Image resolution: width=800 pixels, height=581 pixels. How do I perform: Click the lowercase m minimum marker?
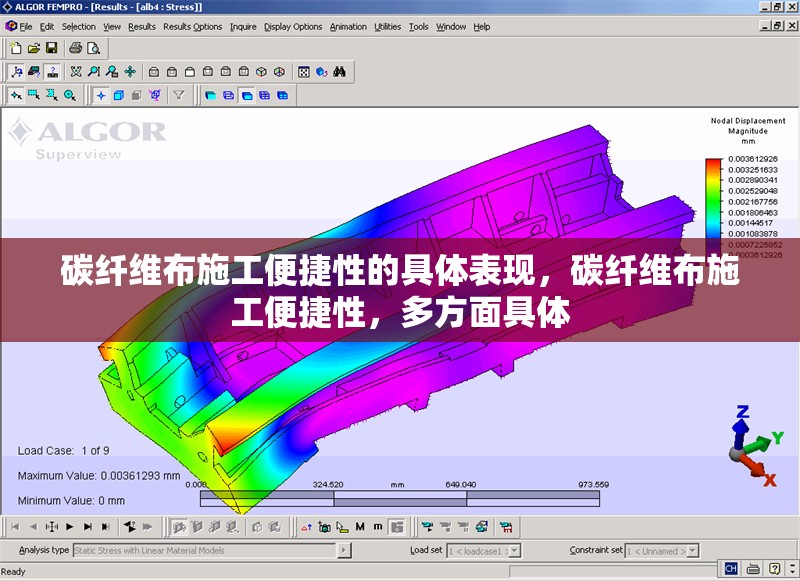point(378,526)
